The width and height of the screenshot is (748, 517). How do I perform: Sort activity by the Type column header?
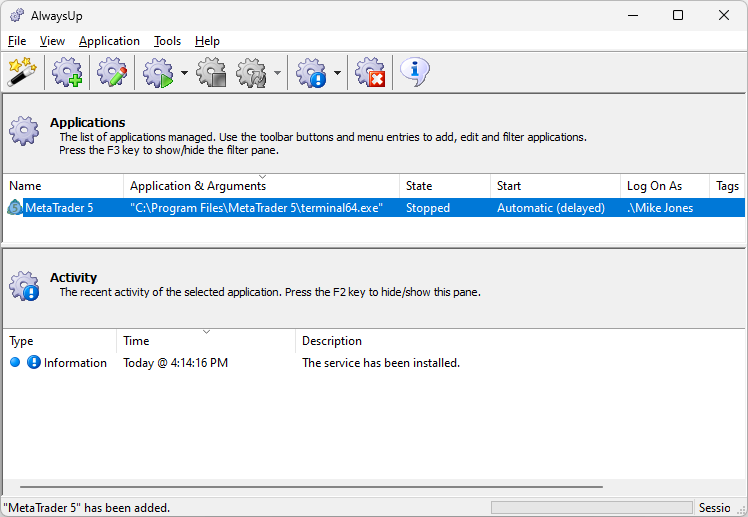coord(60,341)
